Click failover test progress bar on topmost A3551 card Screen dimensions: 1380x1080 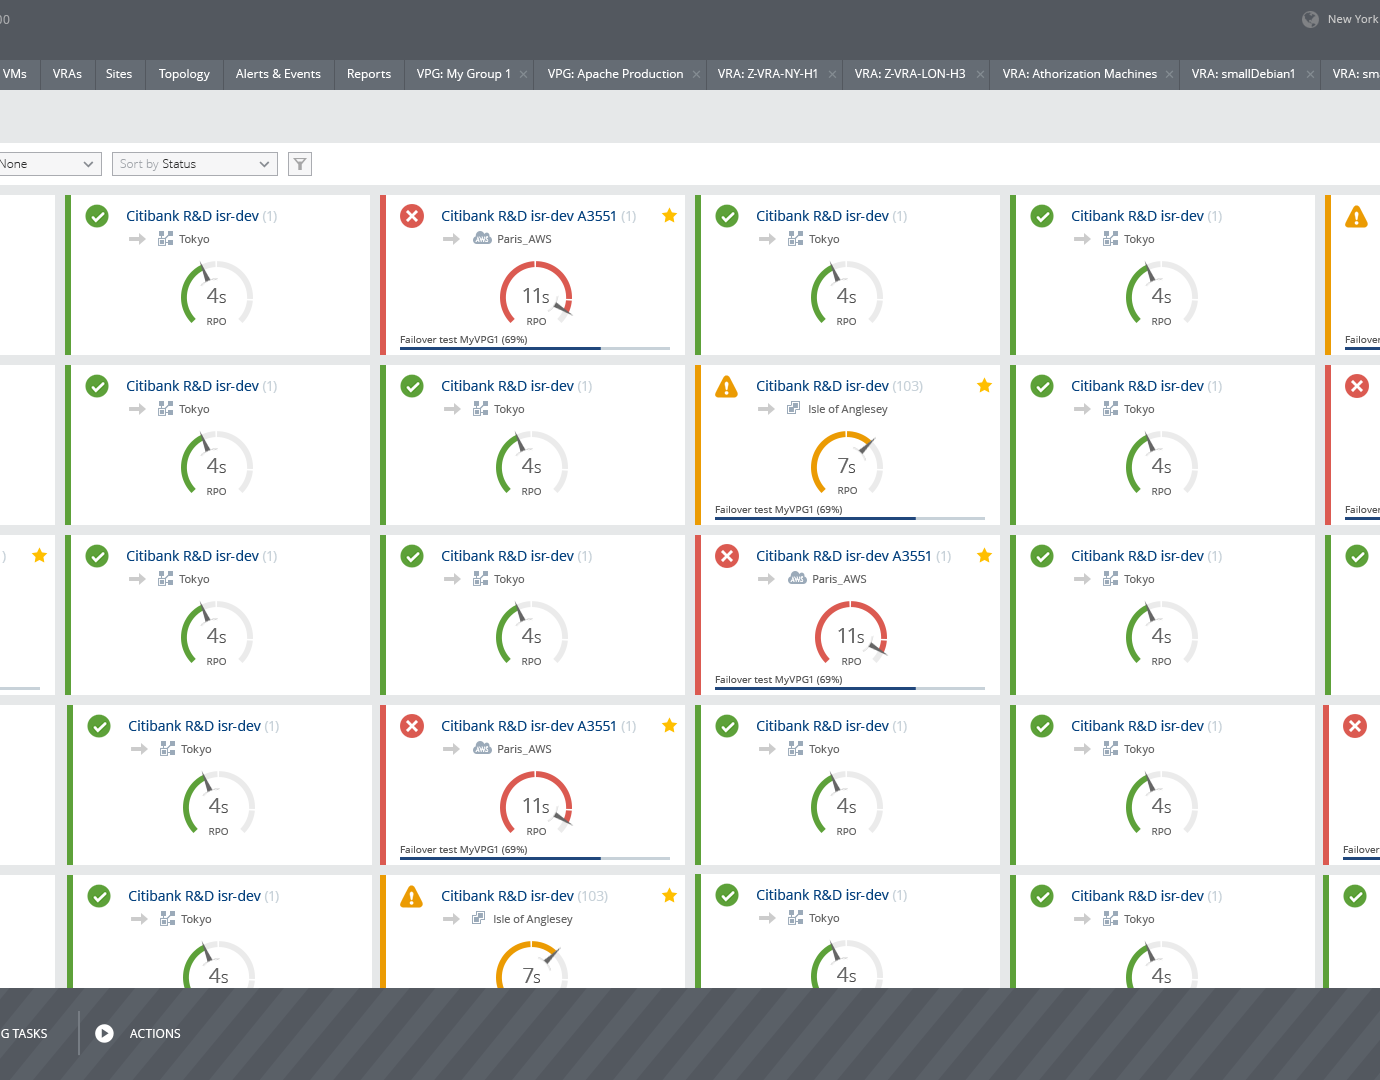click(x=535, y=348)
